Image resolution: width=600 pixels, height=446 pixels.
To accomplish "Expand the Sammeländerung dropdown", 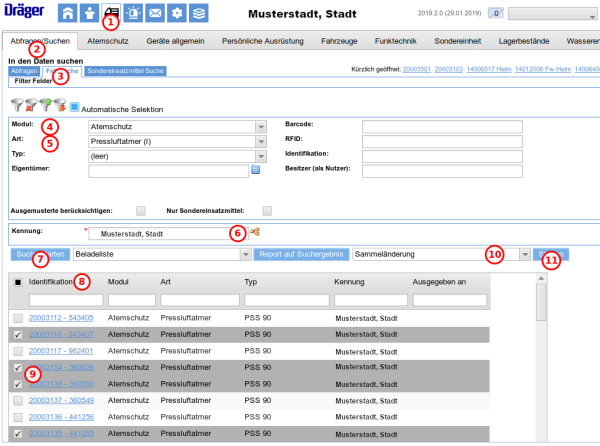I will 524,255.
